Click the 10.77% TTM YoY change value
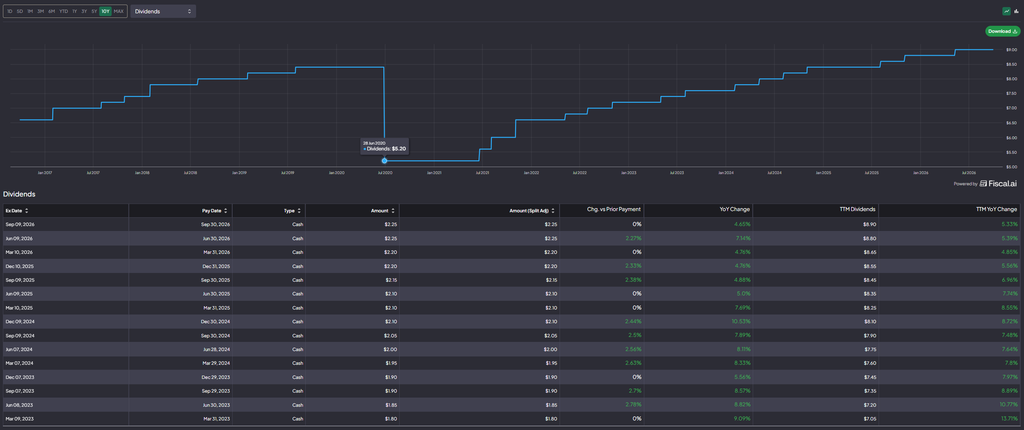 click(1010, 405)
